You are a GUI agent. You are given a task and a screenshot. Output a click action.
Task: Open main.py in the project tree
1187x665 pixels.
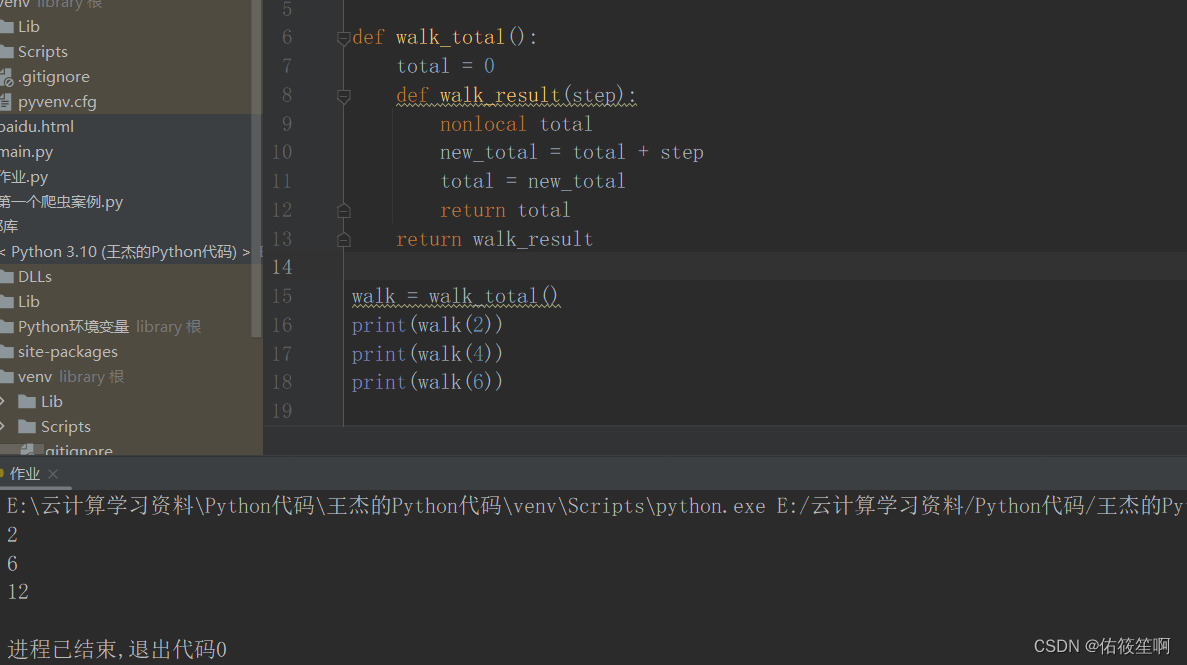26,151
